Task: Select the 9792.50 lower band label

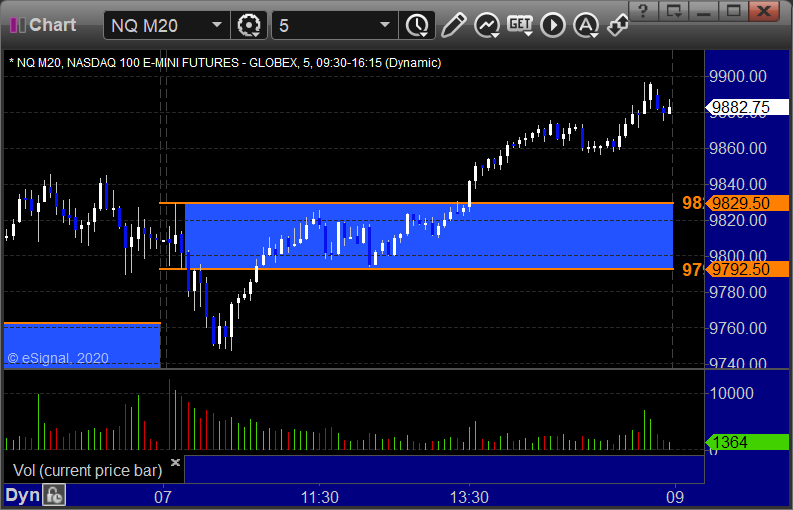Action: [x=747, y=269]
